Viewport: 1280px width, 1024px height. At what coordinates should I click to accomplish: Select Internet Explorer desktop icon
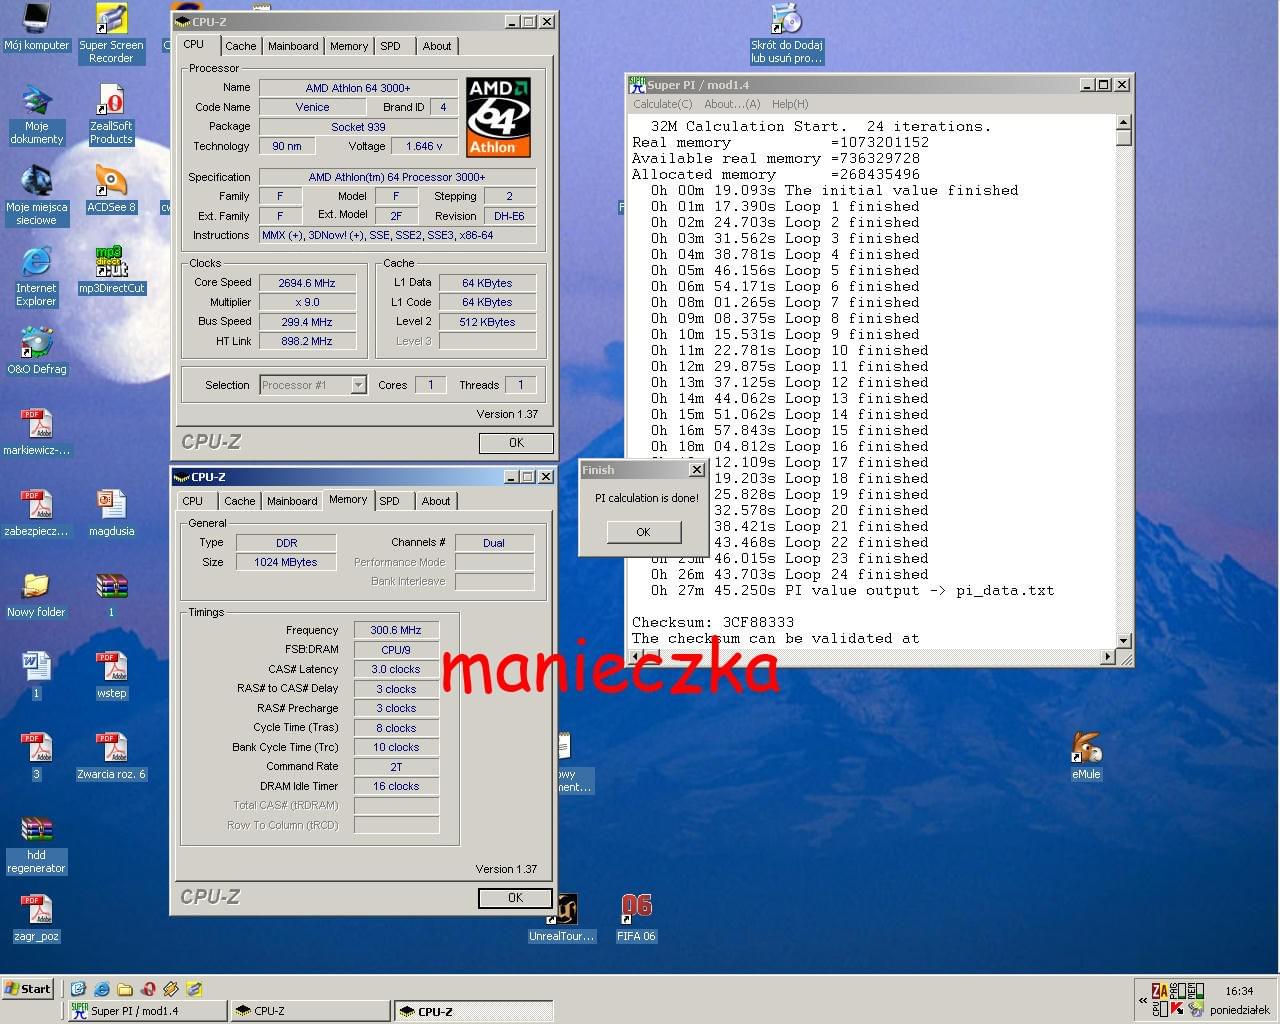(x=36, y=277)
